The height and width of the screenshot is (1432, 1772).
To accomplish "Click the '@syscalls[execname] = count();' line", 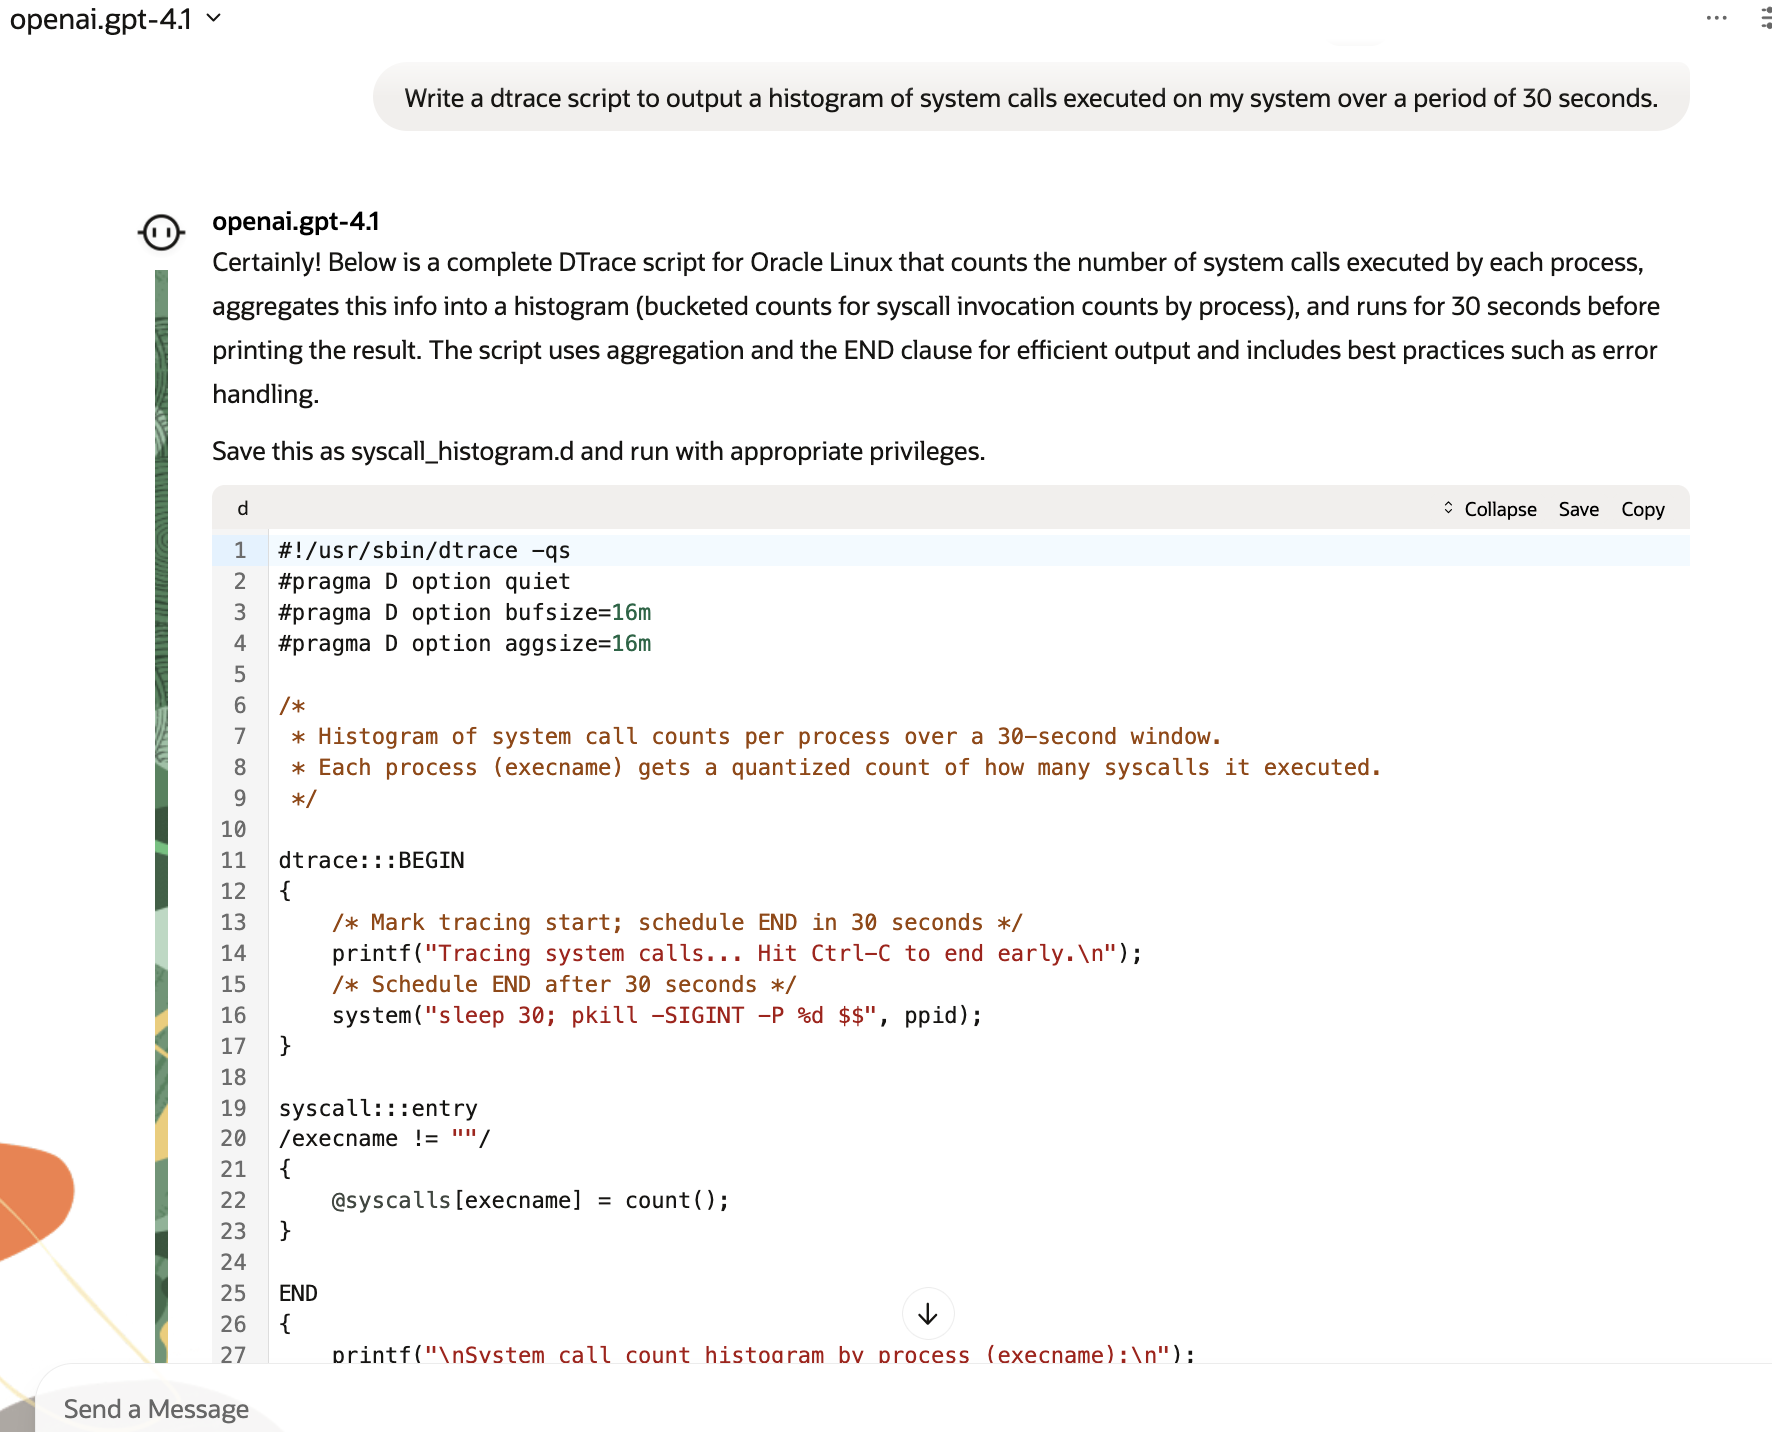I will pyautogui.click(x=530, y=1201).
